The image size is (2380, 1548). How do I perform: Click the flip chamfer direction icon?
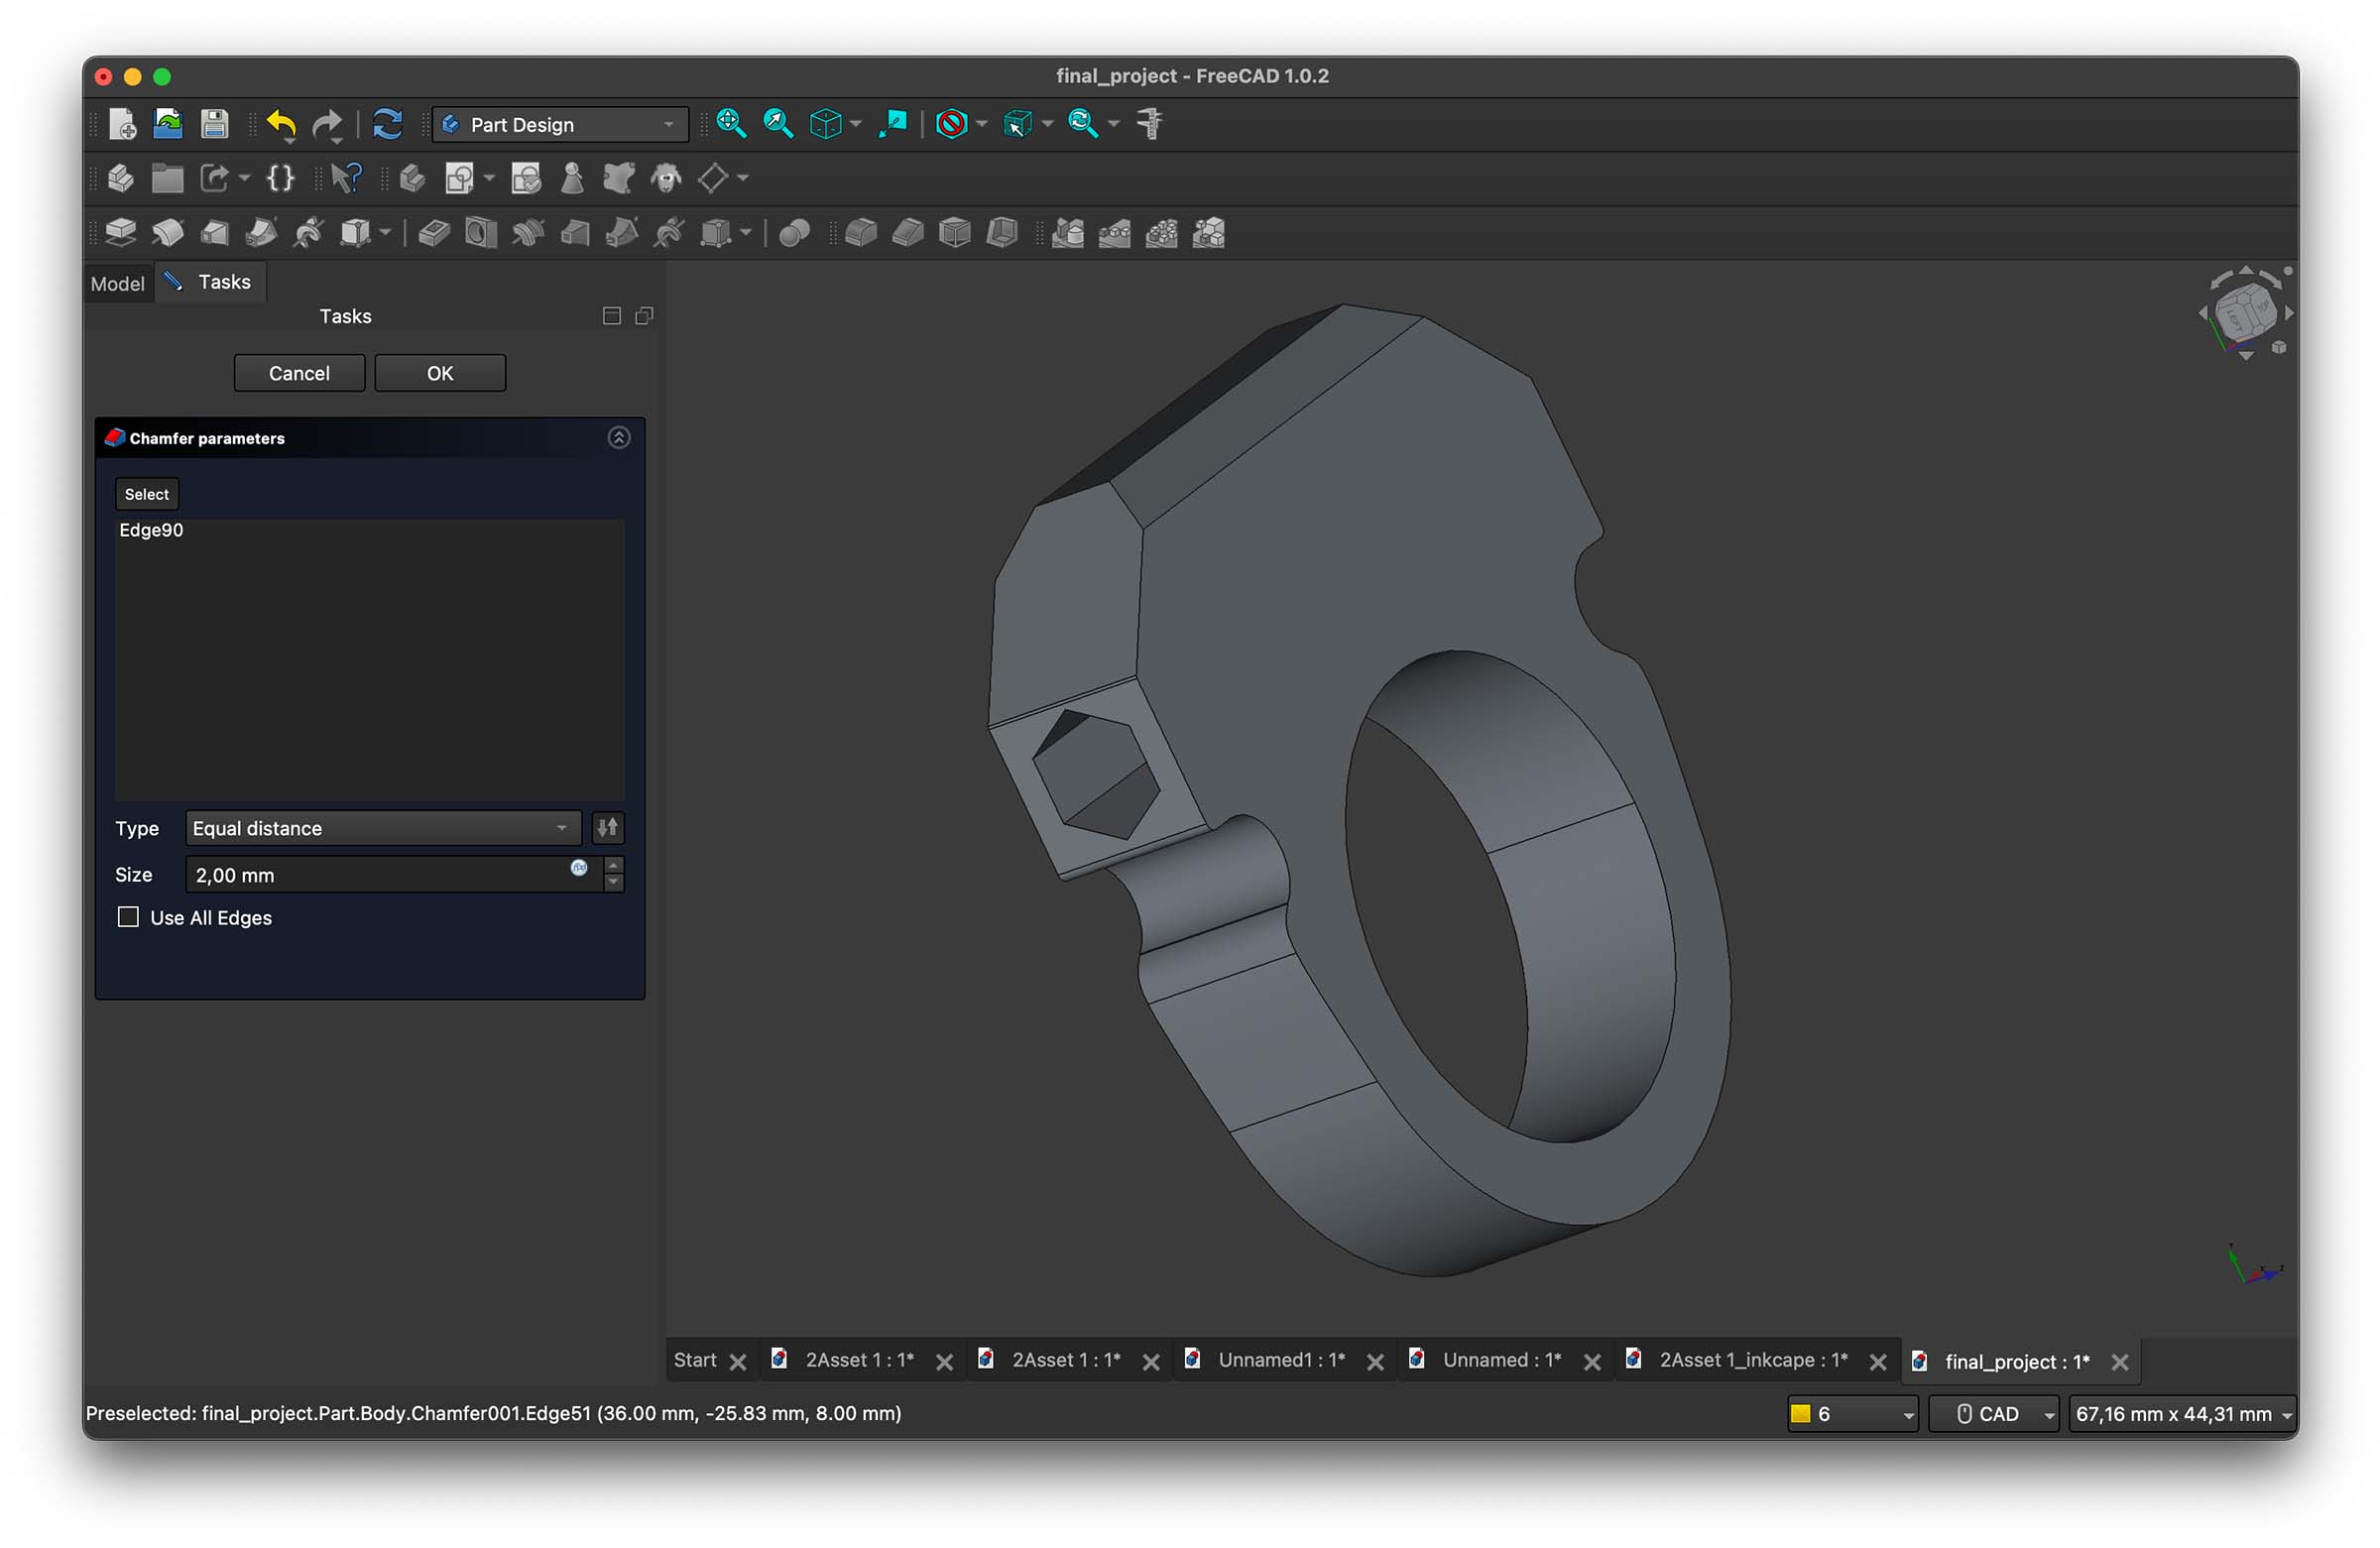click(x=607, y=828)
